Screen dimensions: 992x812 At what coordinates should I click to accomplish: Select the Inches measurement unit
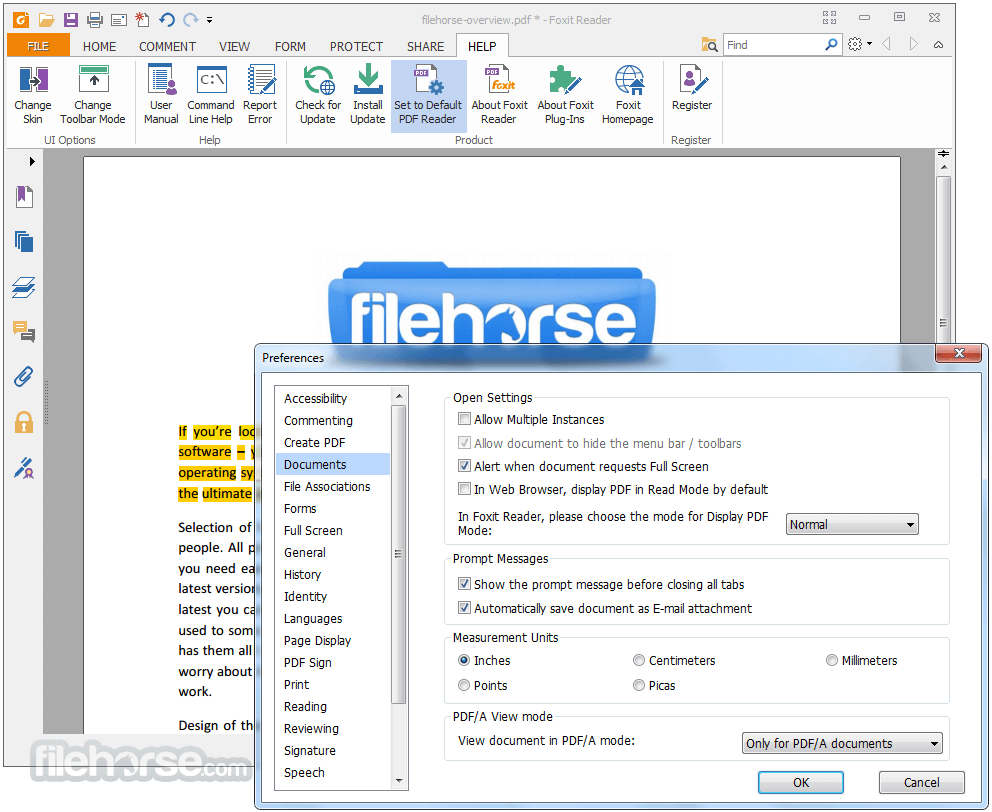(x=464, y=660)
